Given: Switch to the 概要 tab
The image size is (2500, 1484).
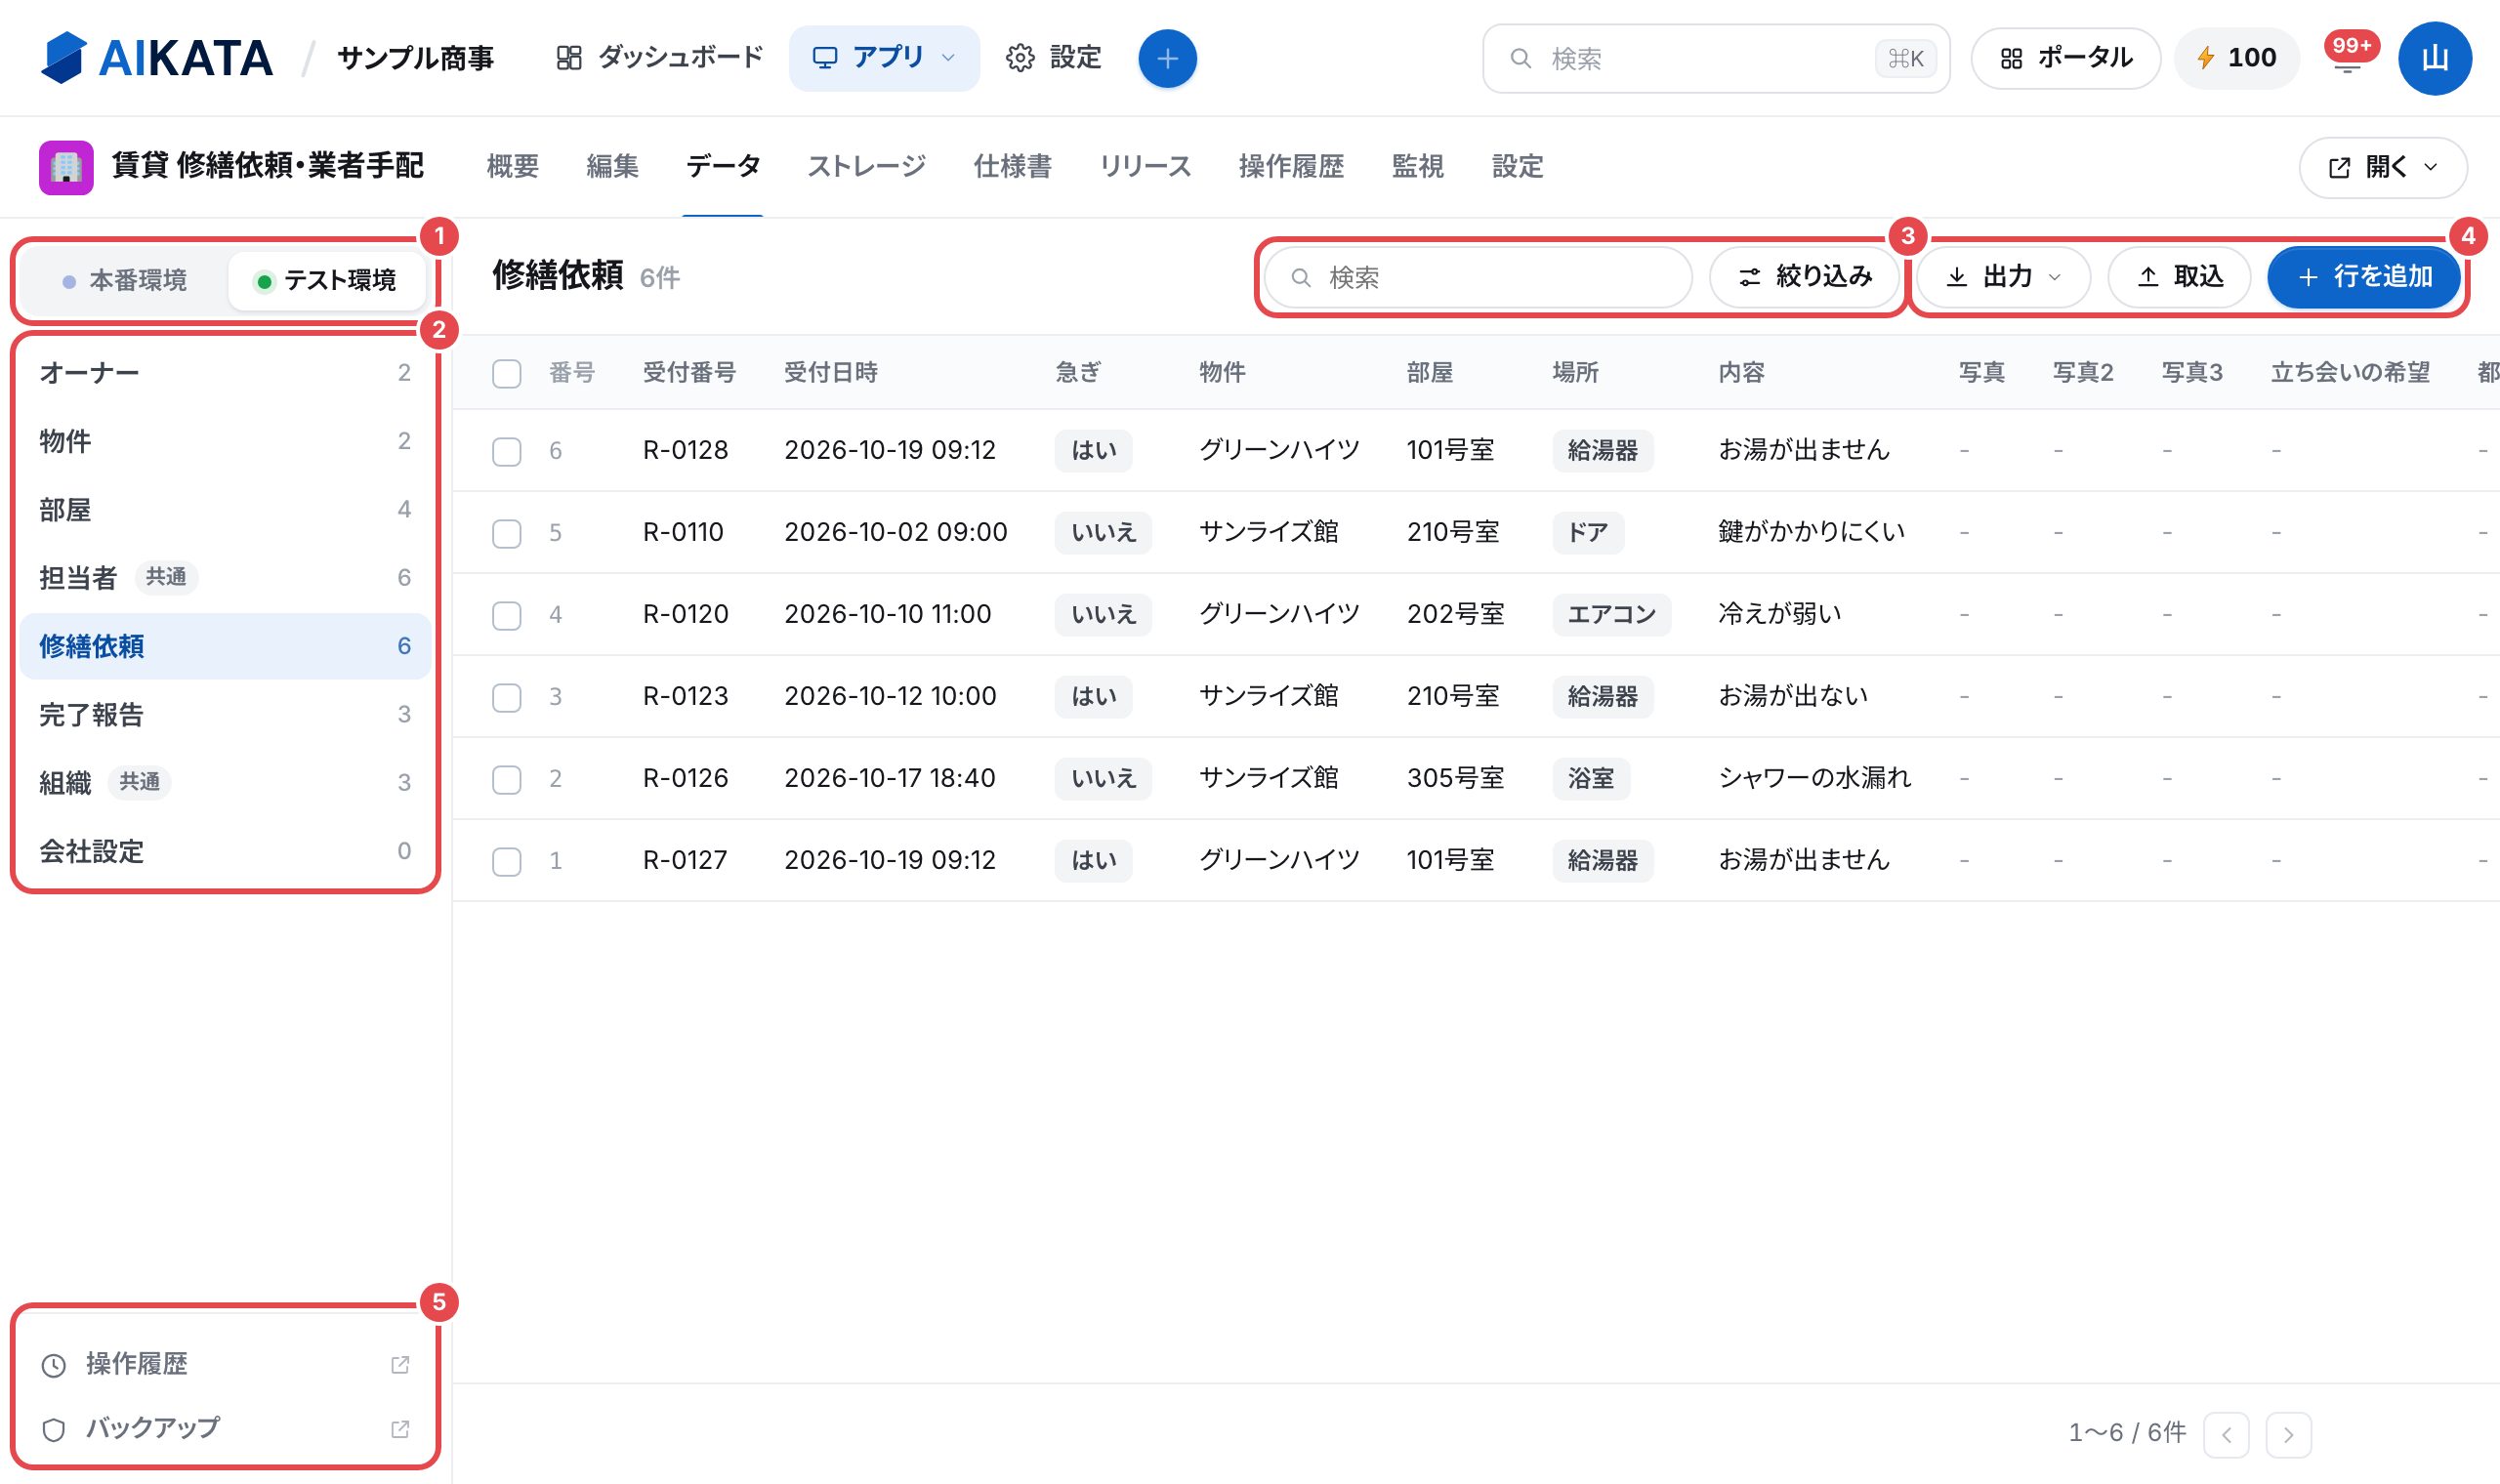Looking at the screenshot, I should (513, 166).
